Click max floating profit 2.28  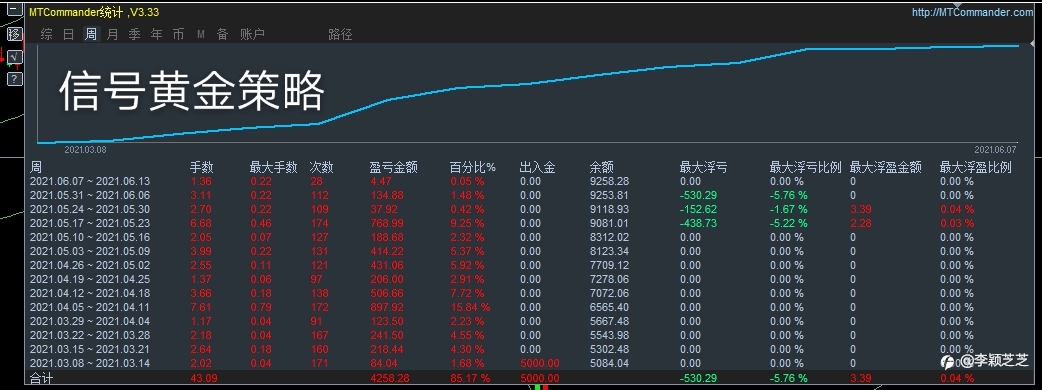point(861,223)
